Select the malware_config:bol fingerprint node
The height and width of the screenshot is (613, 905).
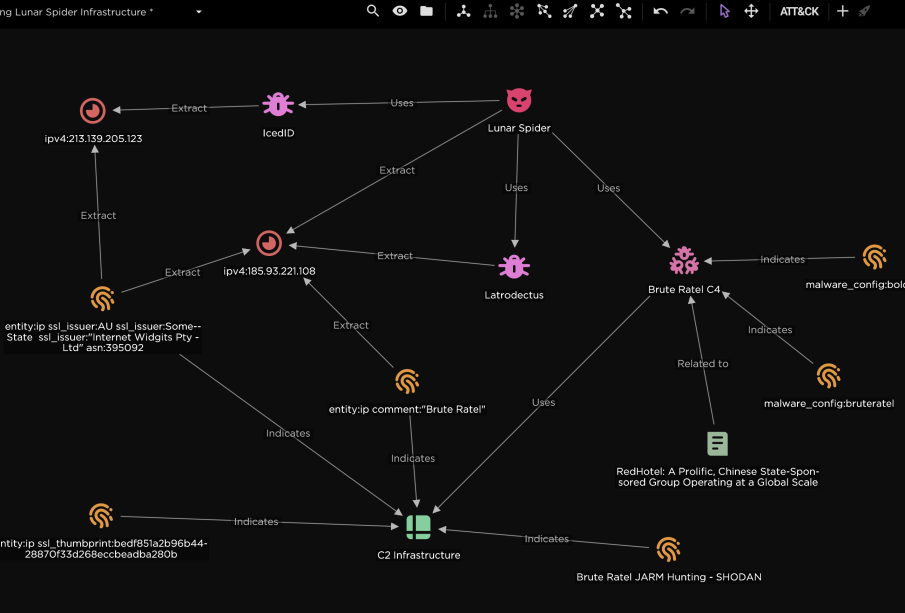click(874, 257)
